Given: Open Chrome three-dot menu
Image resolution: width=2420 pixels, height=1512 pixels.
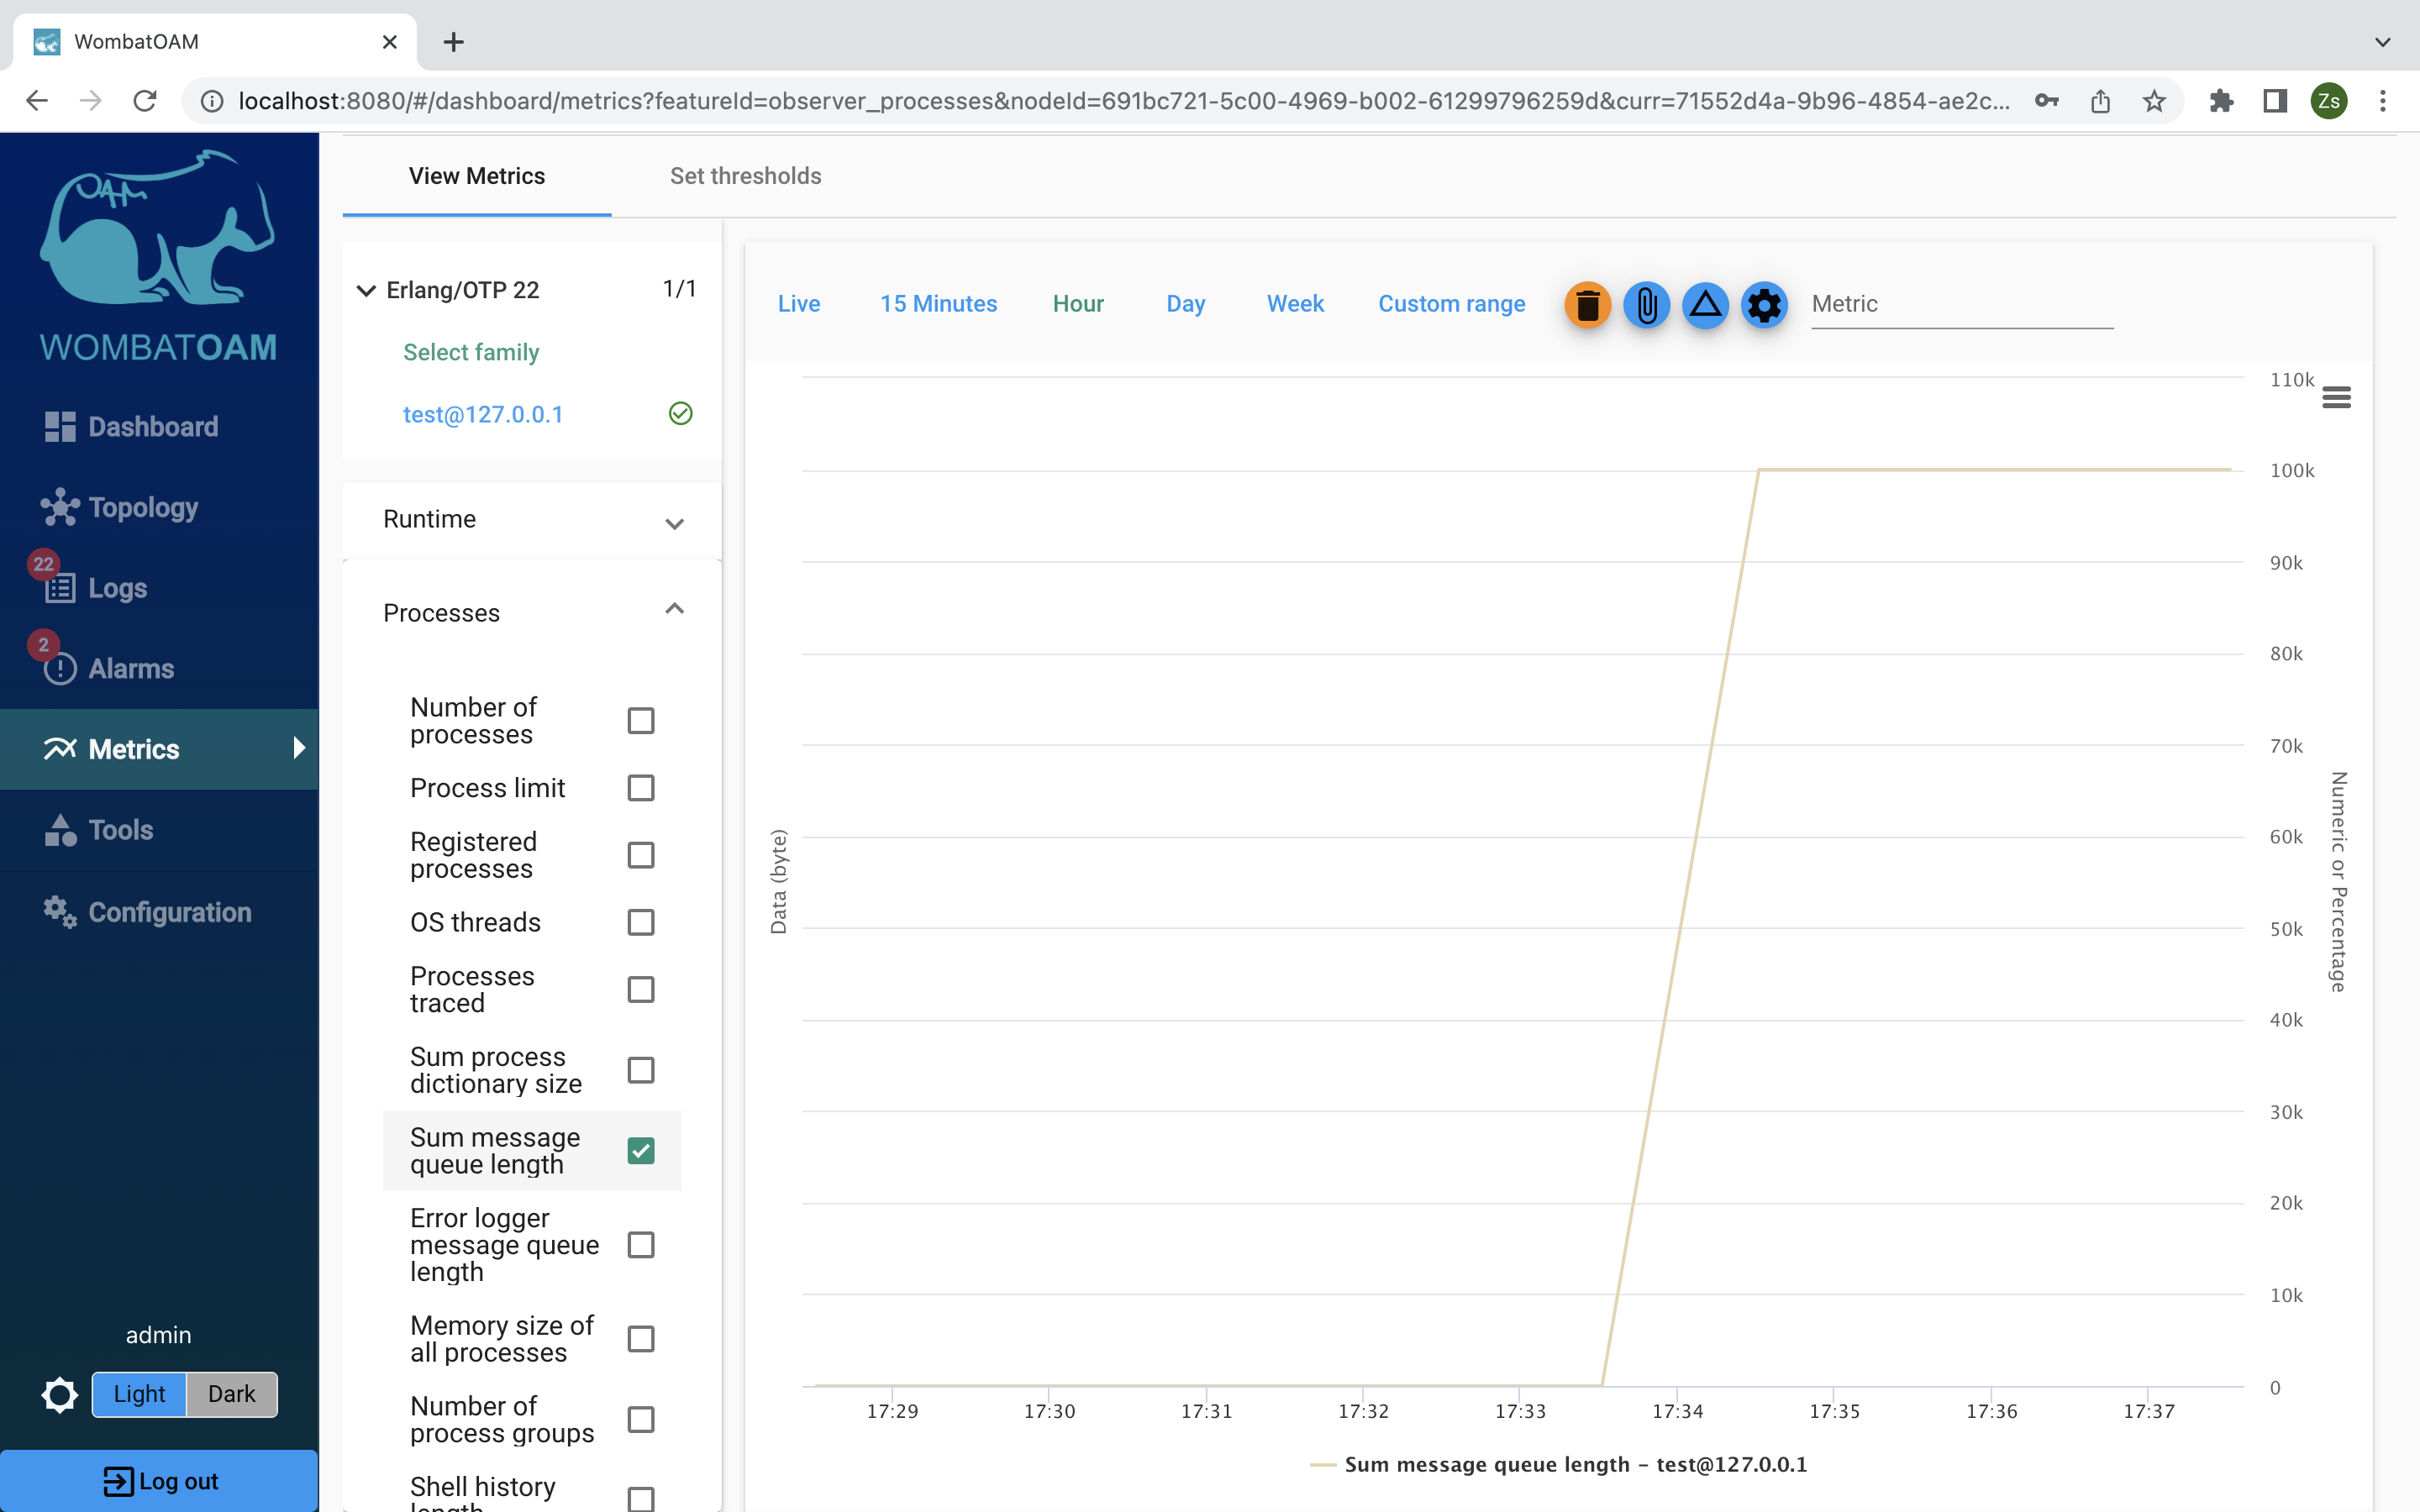Looking at the screenshot, I should pos(2383,101).
